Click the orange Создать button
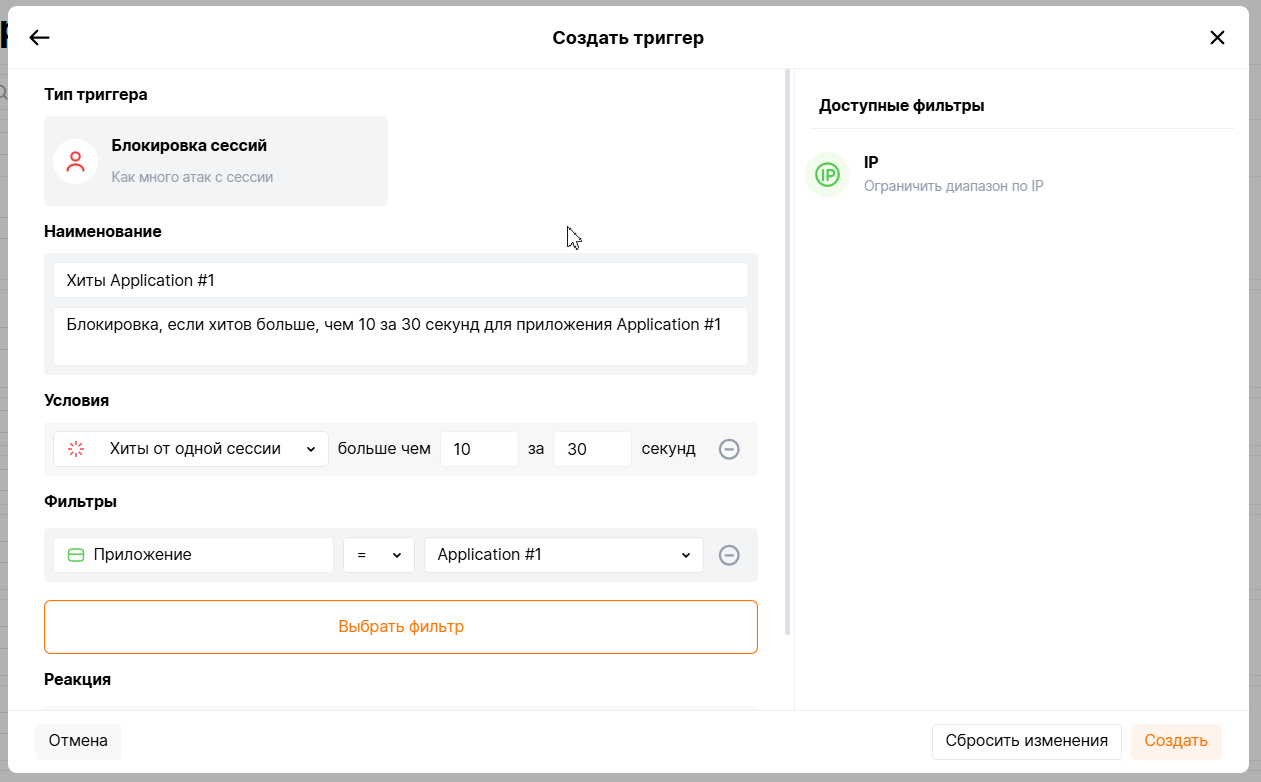Screen dimensions: 1261x782 click(1176, 741)
